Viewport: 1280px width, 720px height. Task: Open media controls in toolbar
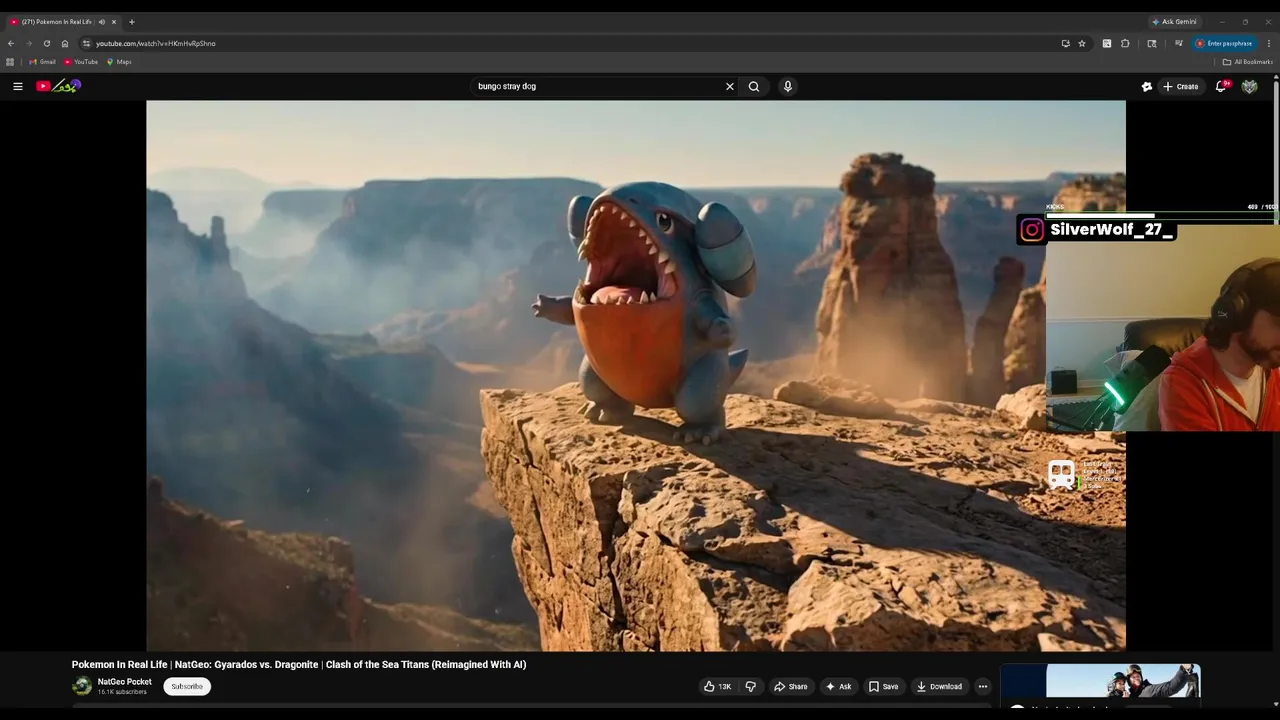tap(1179, 43)
